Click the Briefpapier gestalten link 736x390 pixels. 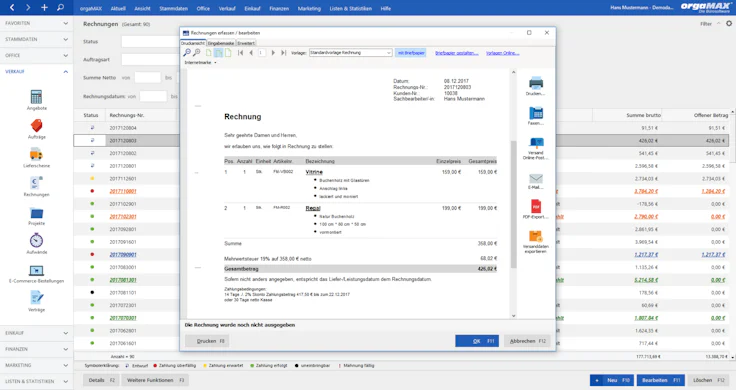pyautogui.click(x=456, y=53)
